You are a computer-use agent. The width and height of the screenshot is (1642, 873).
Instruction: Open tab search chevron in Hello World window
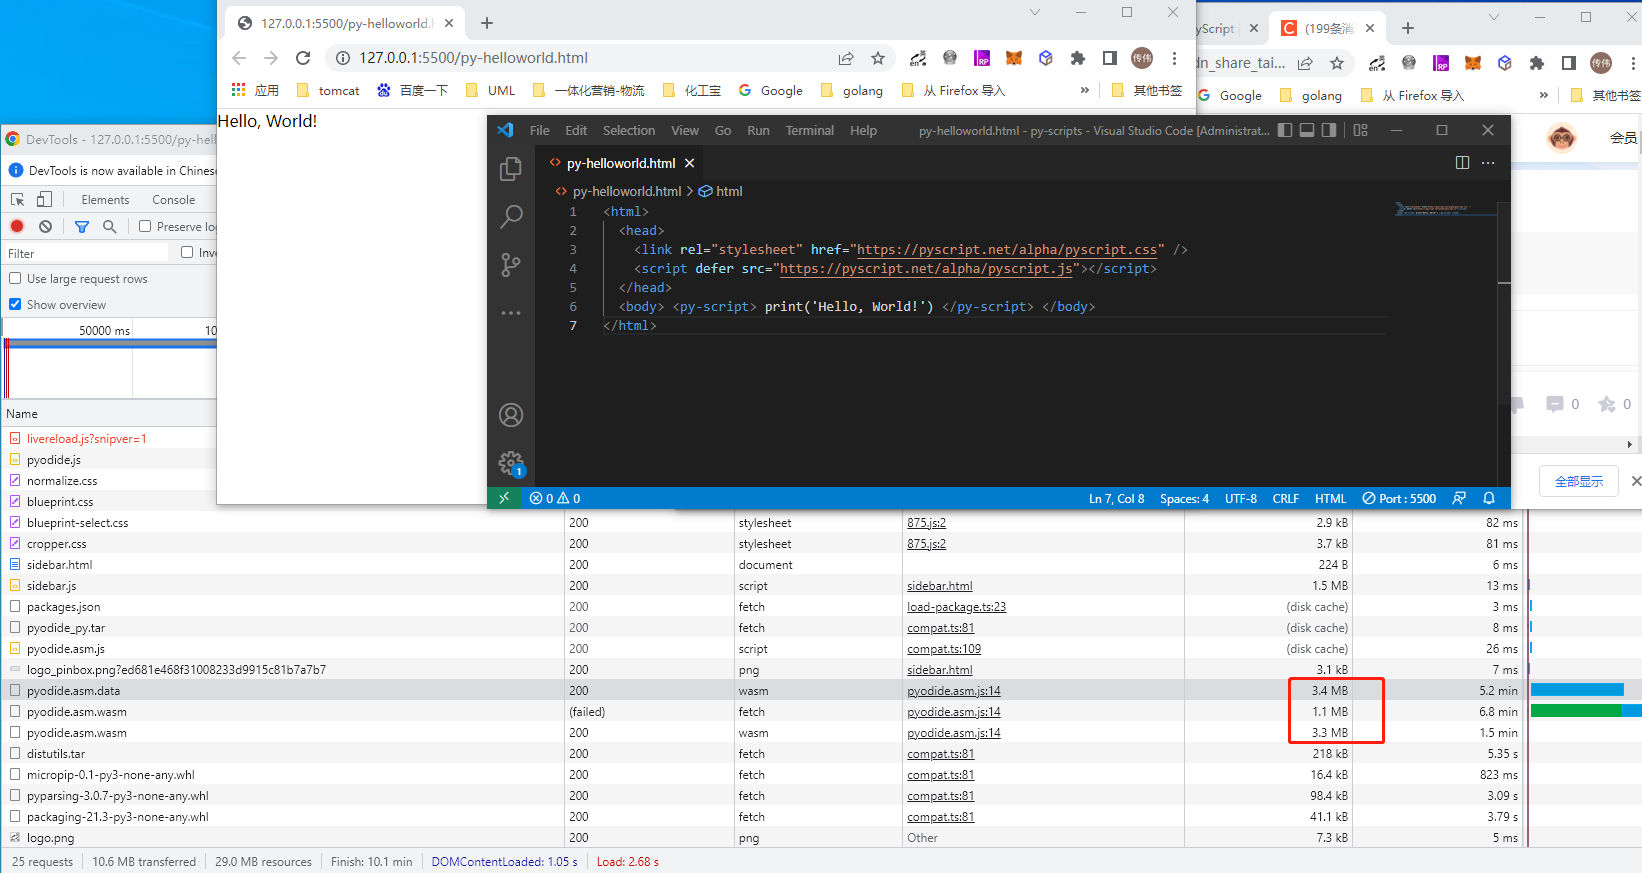(x=1035, y=12)
